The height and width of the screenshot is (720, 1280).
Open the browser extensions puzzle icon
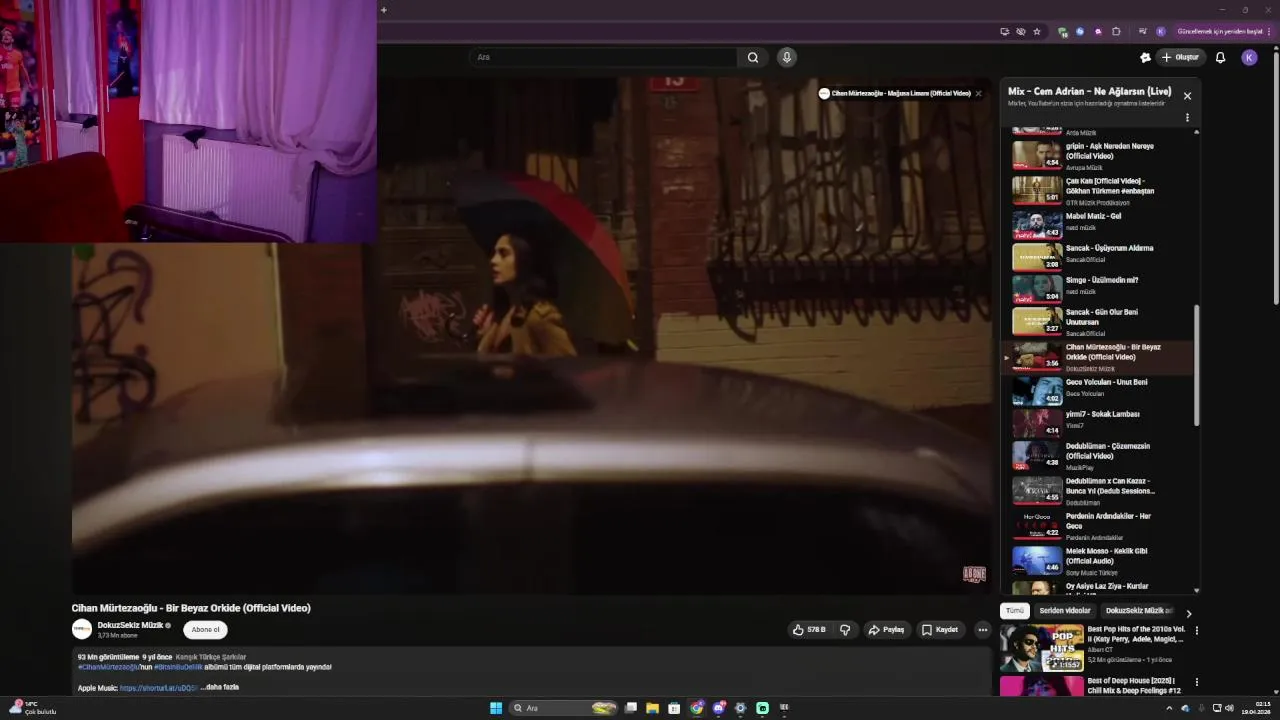coord(1116,31)
